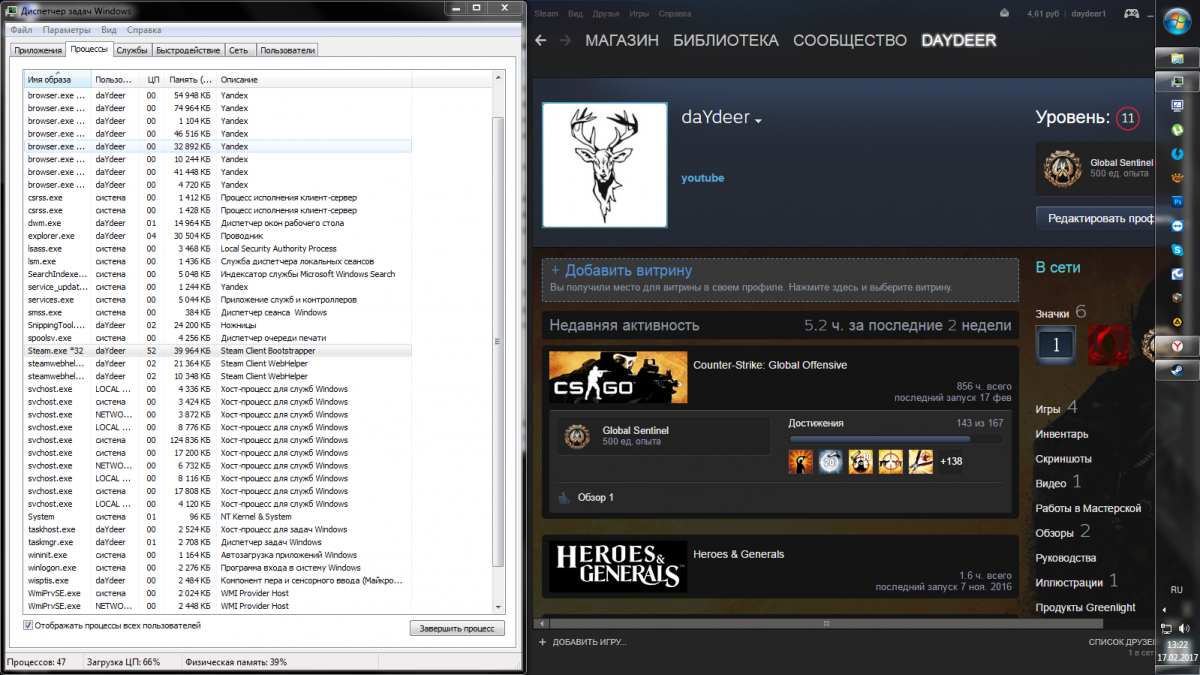Go to БИБЛИОТЕКА in Steam

(x=726, y=41)
